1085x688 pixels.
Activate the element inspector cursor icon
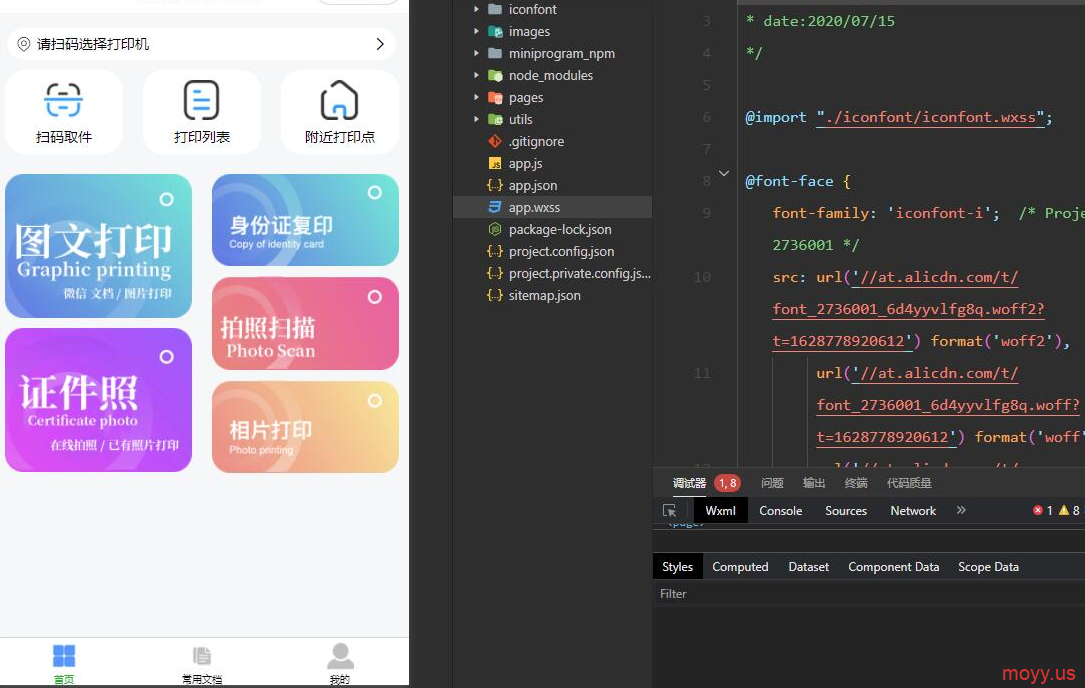[670, 510]
